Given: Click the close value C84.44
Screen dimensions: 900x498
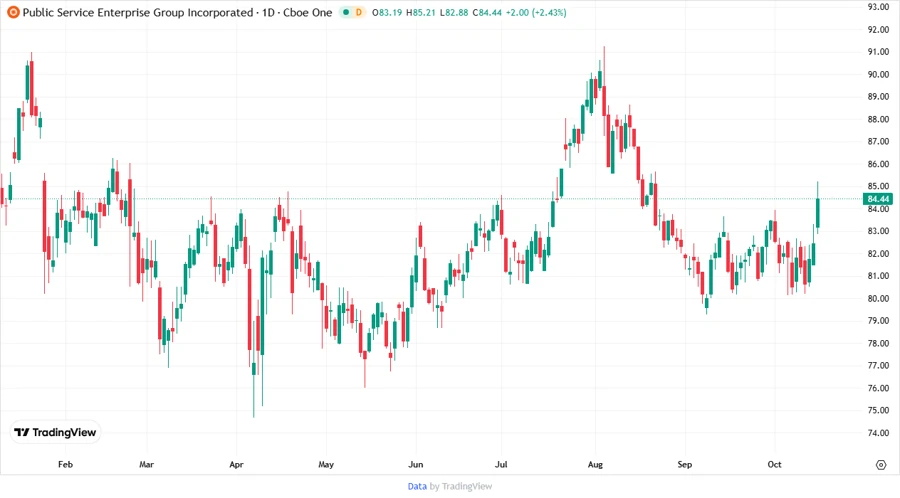Looking at the screenshot, I should pos(487,12).
